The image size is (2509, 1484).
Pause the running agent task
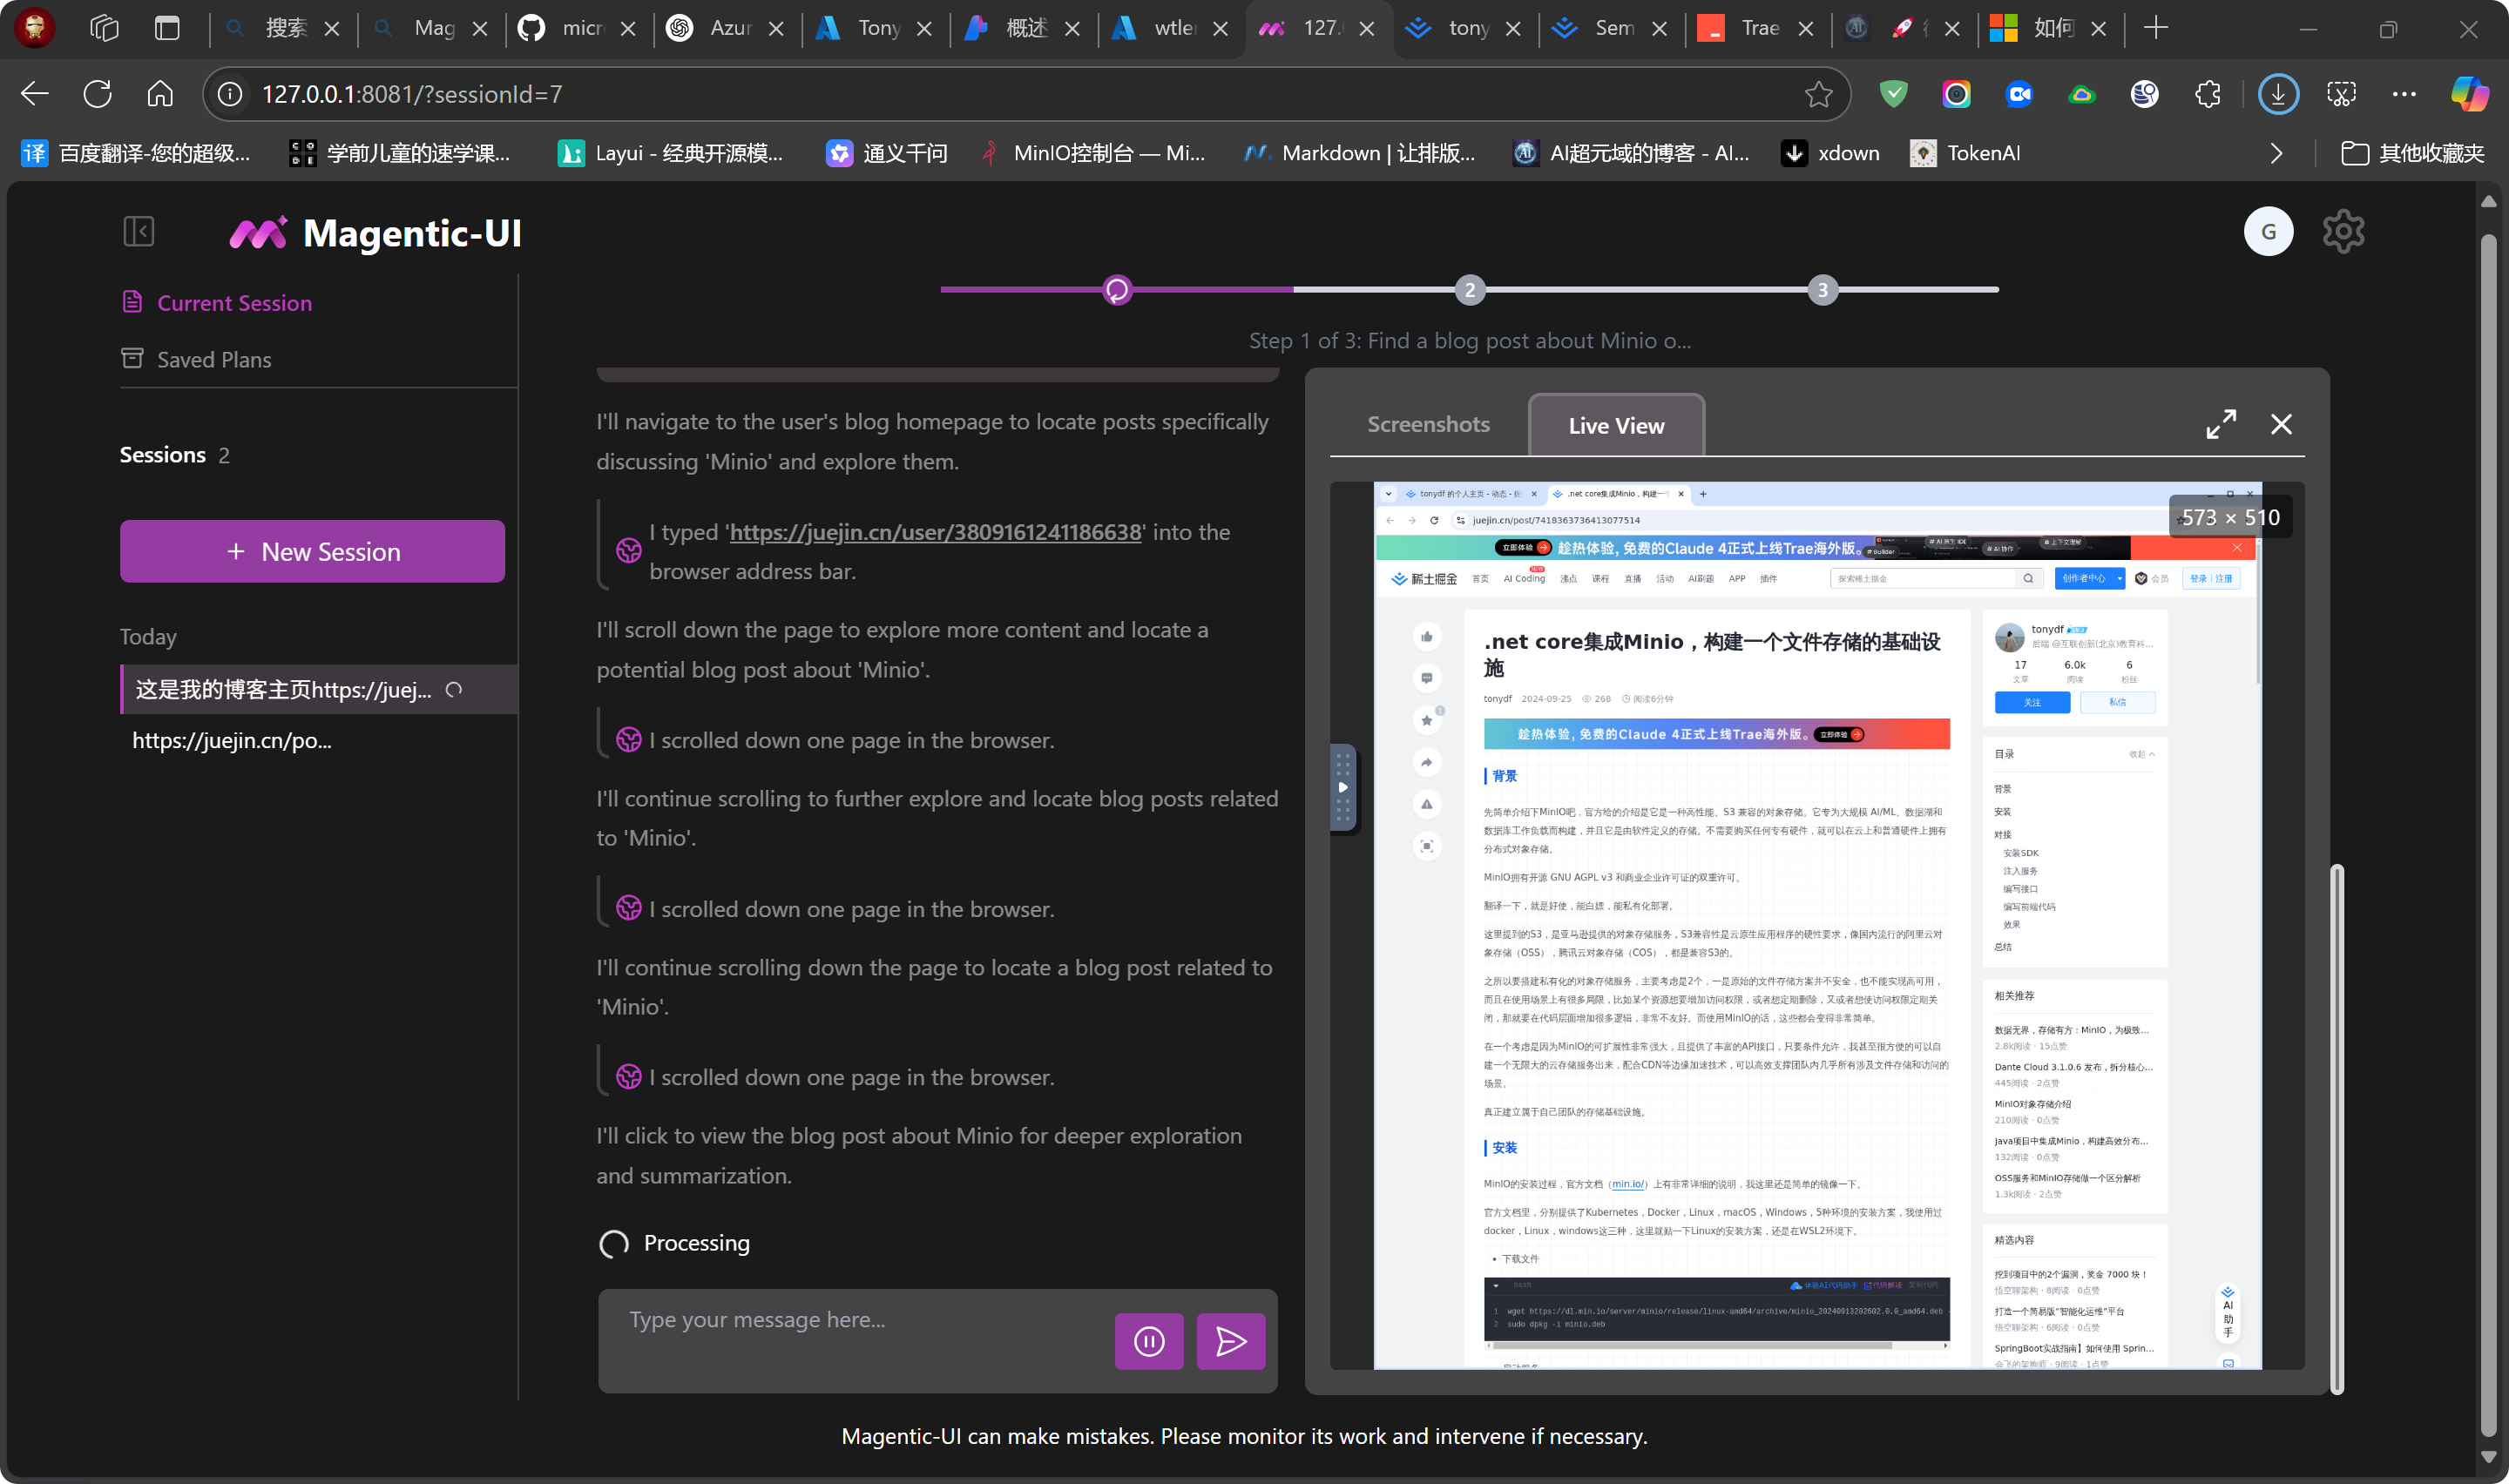[1149, 1341]
